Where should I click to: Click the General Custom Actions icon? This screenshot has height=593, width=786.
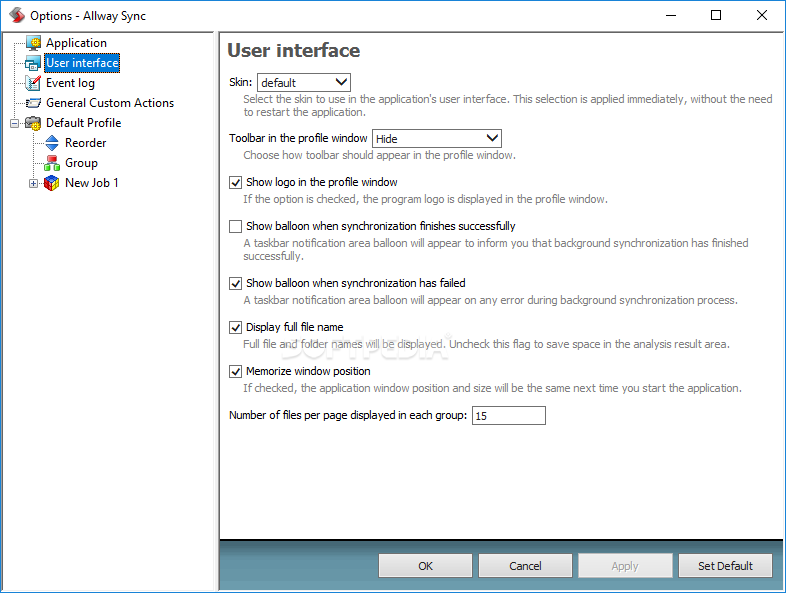[33, 103]
